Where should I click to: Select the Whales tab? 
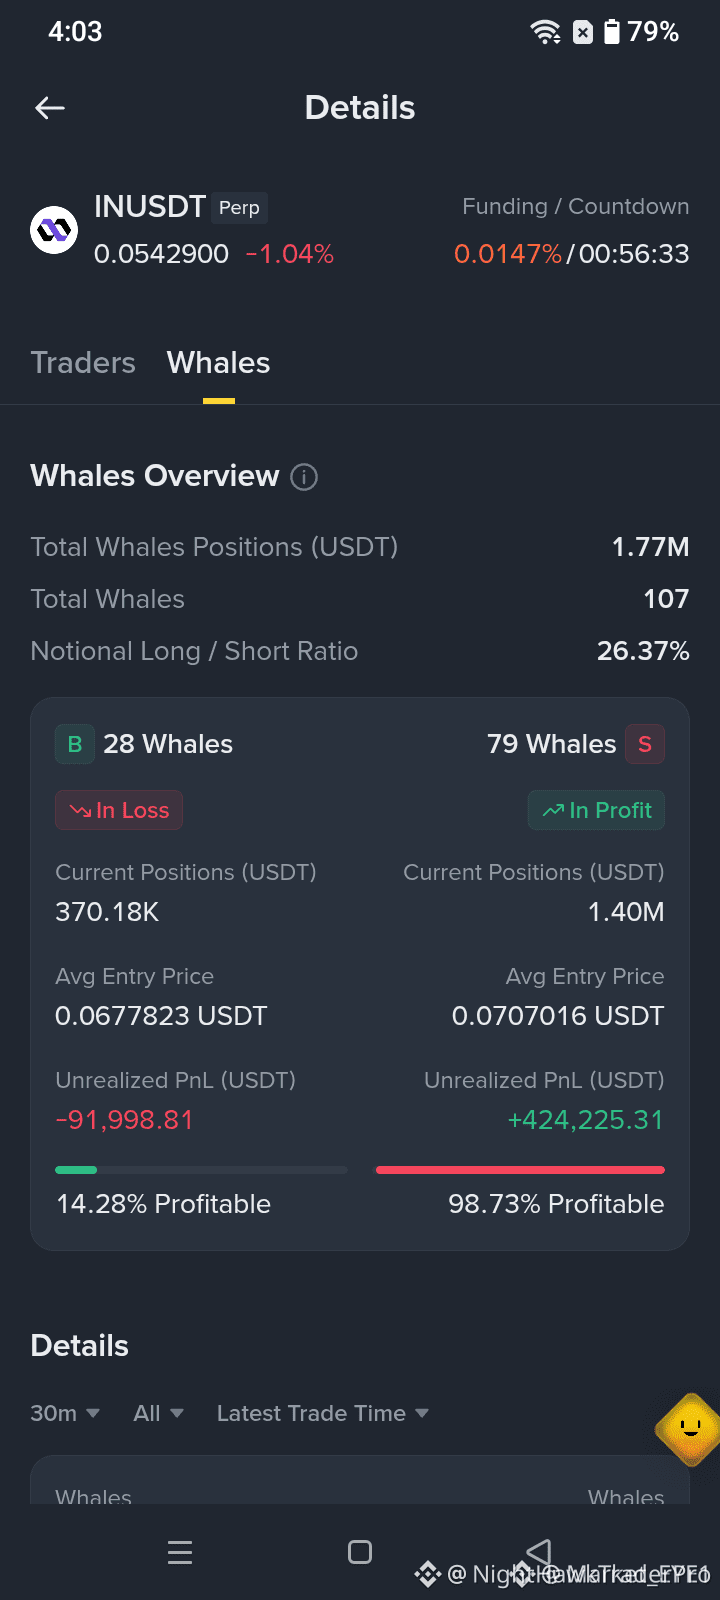[x=218, y=363]
